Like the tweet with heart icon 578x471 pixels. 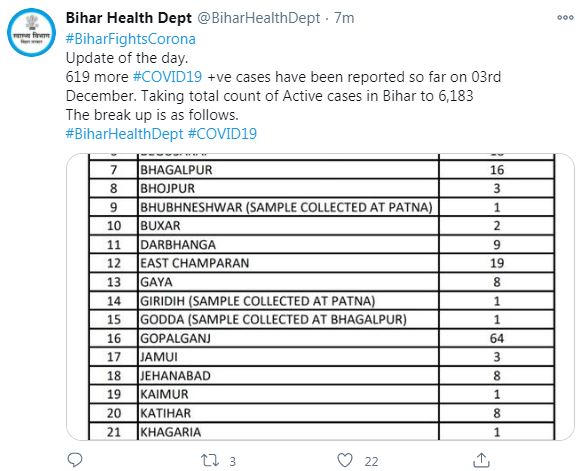pyautogui.click(x=345, y=460)
